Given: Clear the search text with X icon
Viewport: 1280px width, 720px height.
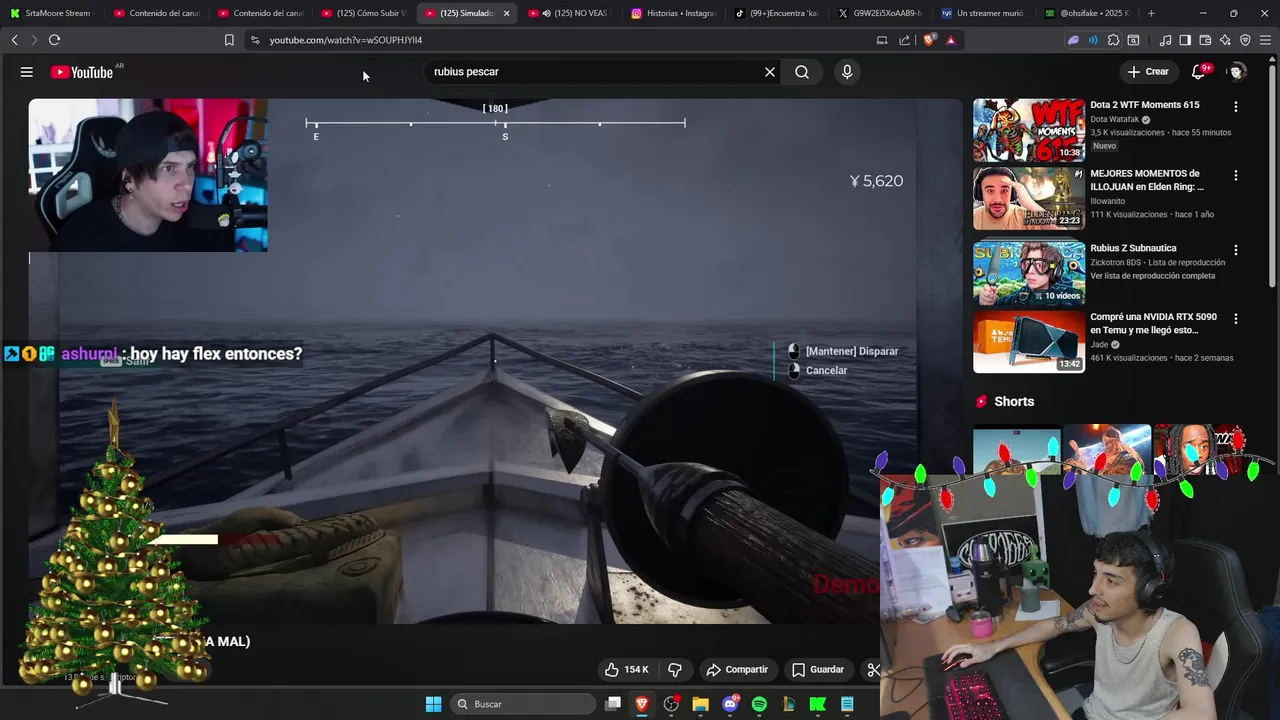Looking at the screenshot, I should tap(770, 72).
